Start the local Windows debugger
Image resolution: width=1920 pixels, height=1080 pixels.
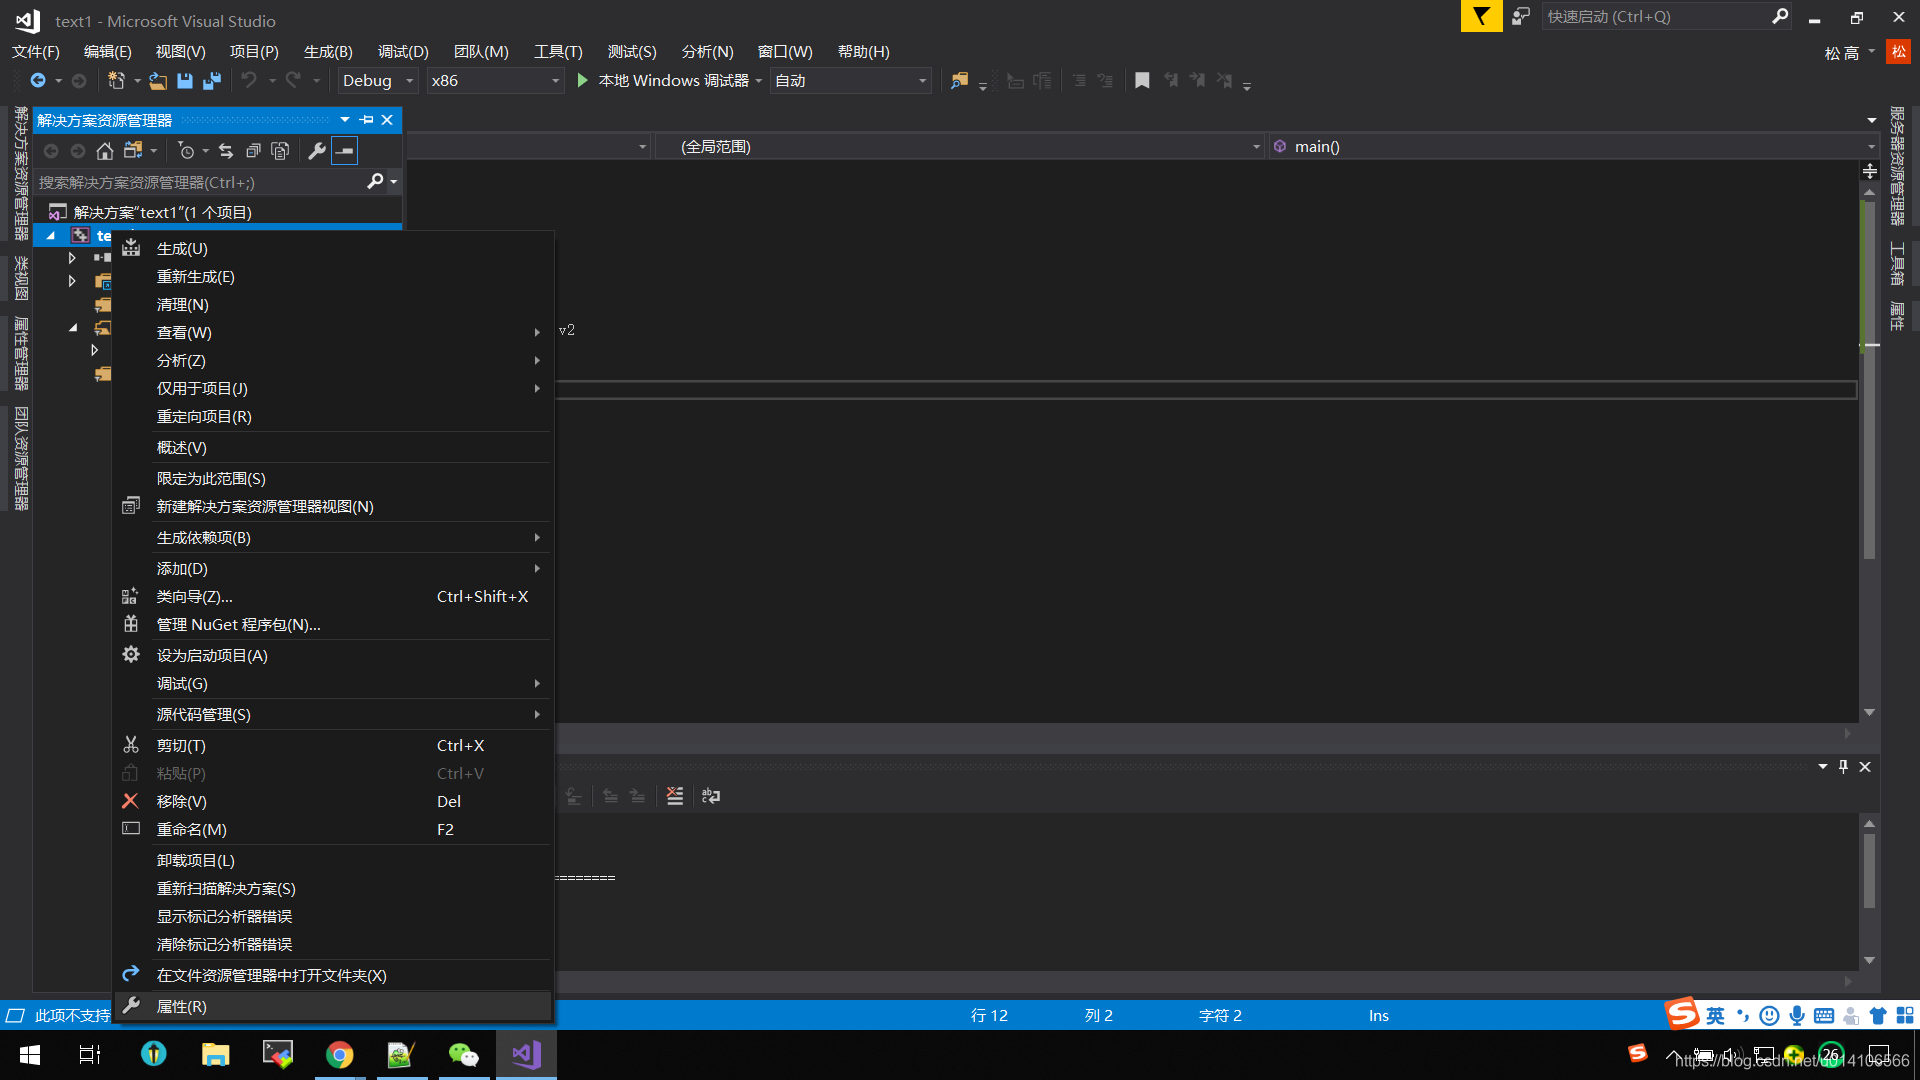[583, 81]
